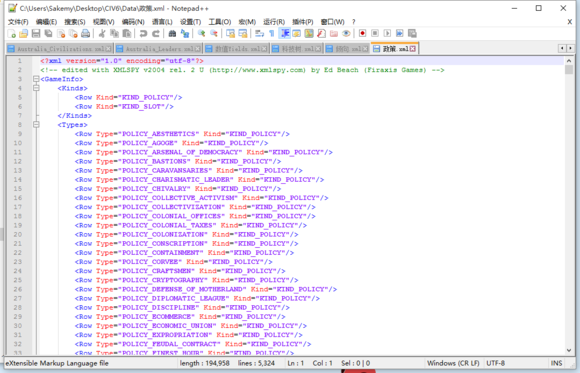Click the Zoom Out magnifier icon
Image resolution: width=580 pixels, height=373 pixels.
214,34
